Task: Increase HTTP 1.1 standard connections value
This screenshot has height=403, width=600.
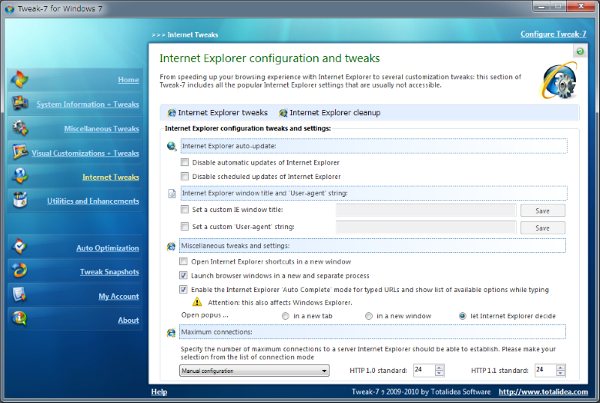Action: click(x=561, y=367)
